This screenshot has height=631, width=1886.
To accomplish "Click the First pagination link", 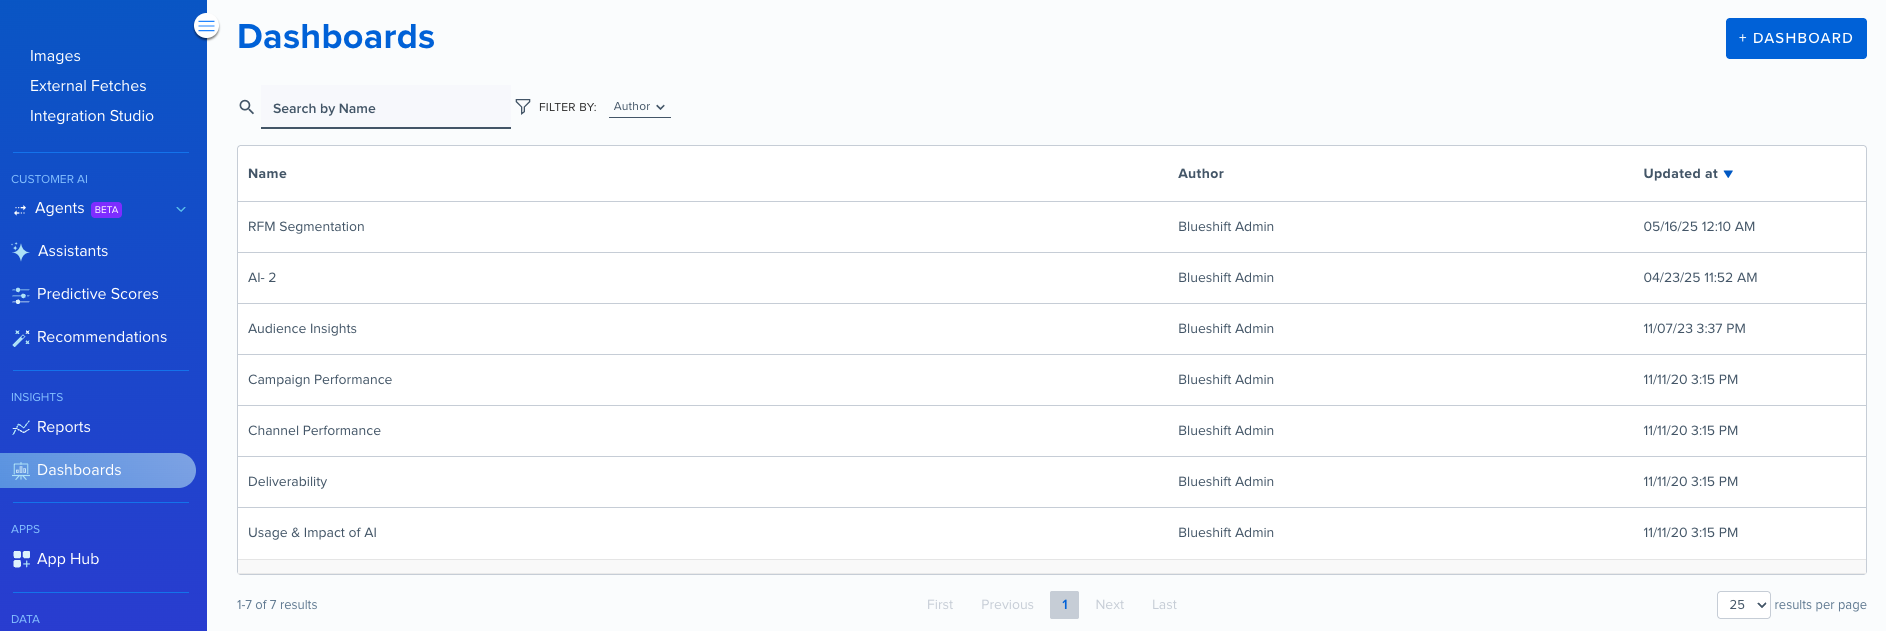I will point(940,605).
